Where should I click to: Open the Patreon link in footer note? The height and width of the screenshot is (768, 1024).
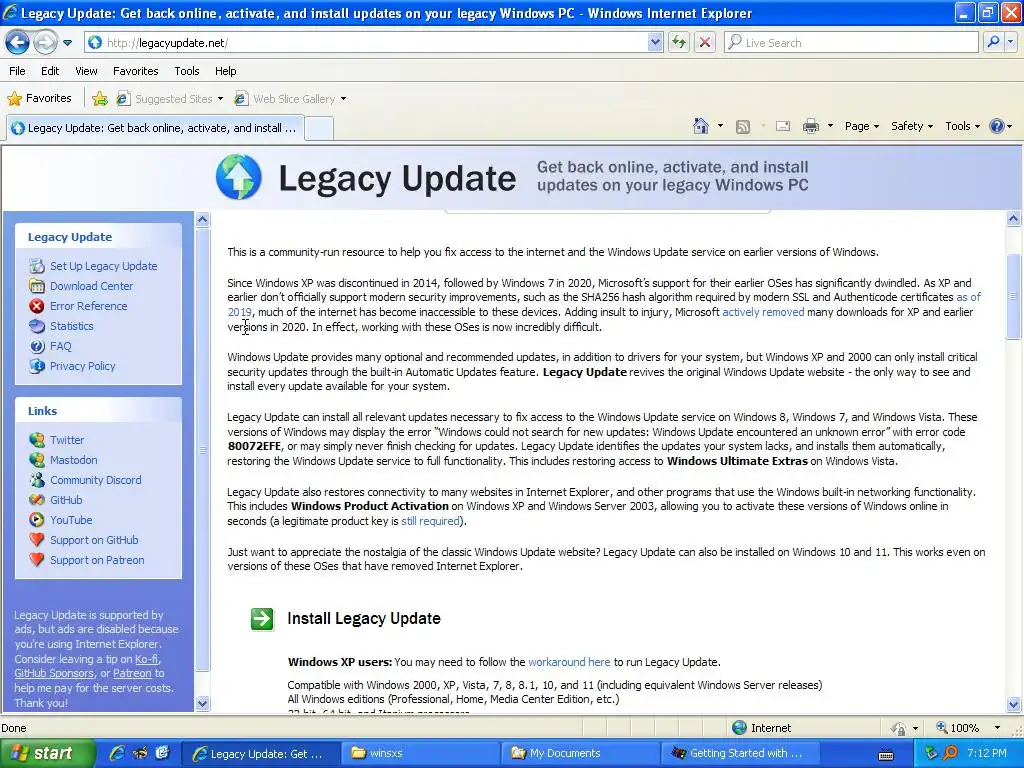coord(133,673)
